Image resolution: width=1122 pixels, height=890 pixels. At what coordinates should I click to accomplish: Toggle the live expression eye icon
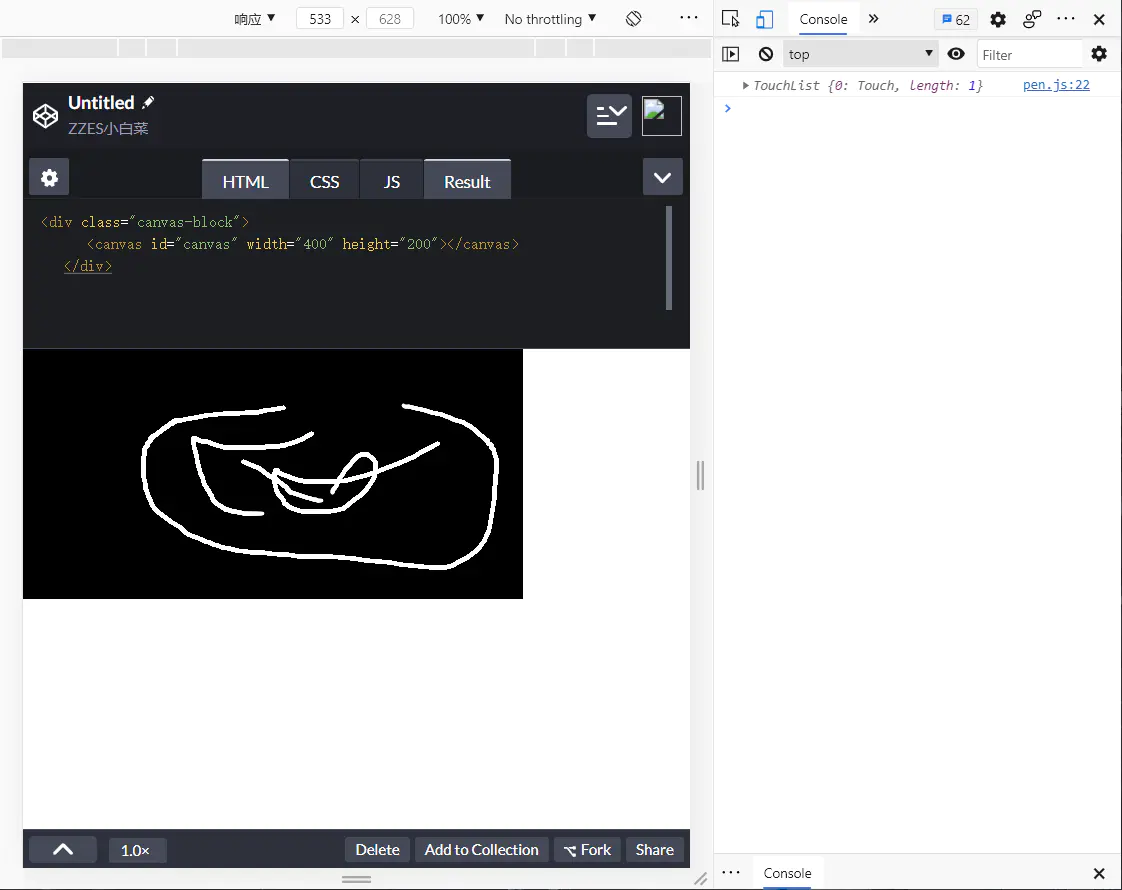coord(956,54)
